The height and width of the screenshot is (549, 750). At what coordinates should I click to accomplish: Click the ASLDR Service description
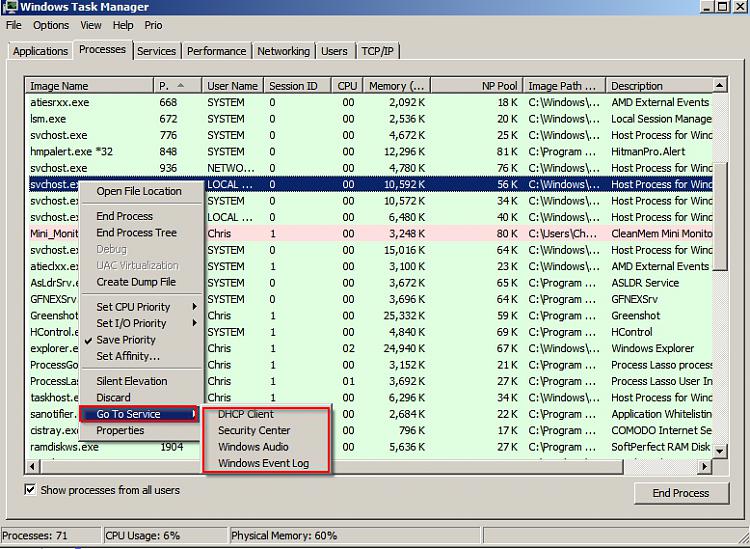(645, 283)
